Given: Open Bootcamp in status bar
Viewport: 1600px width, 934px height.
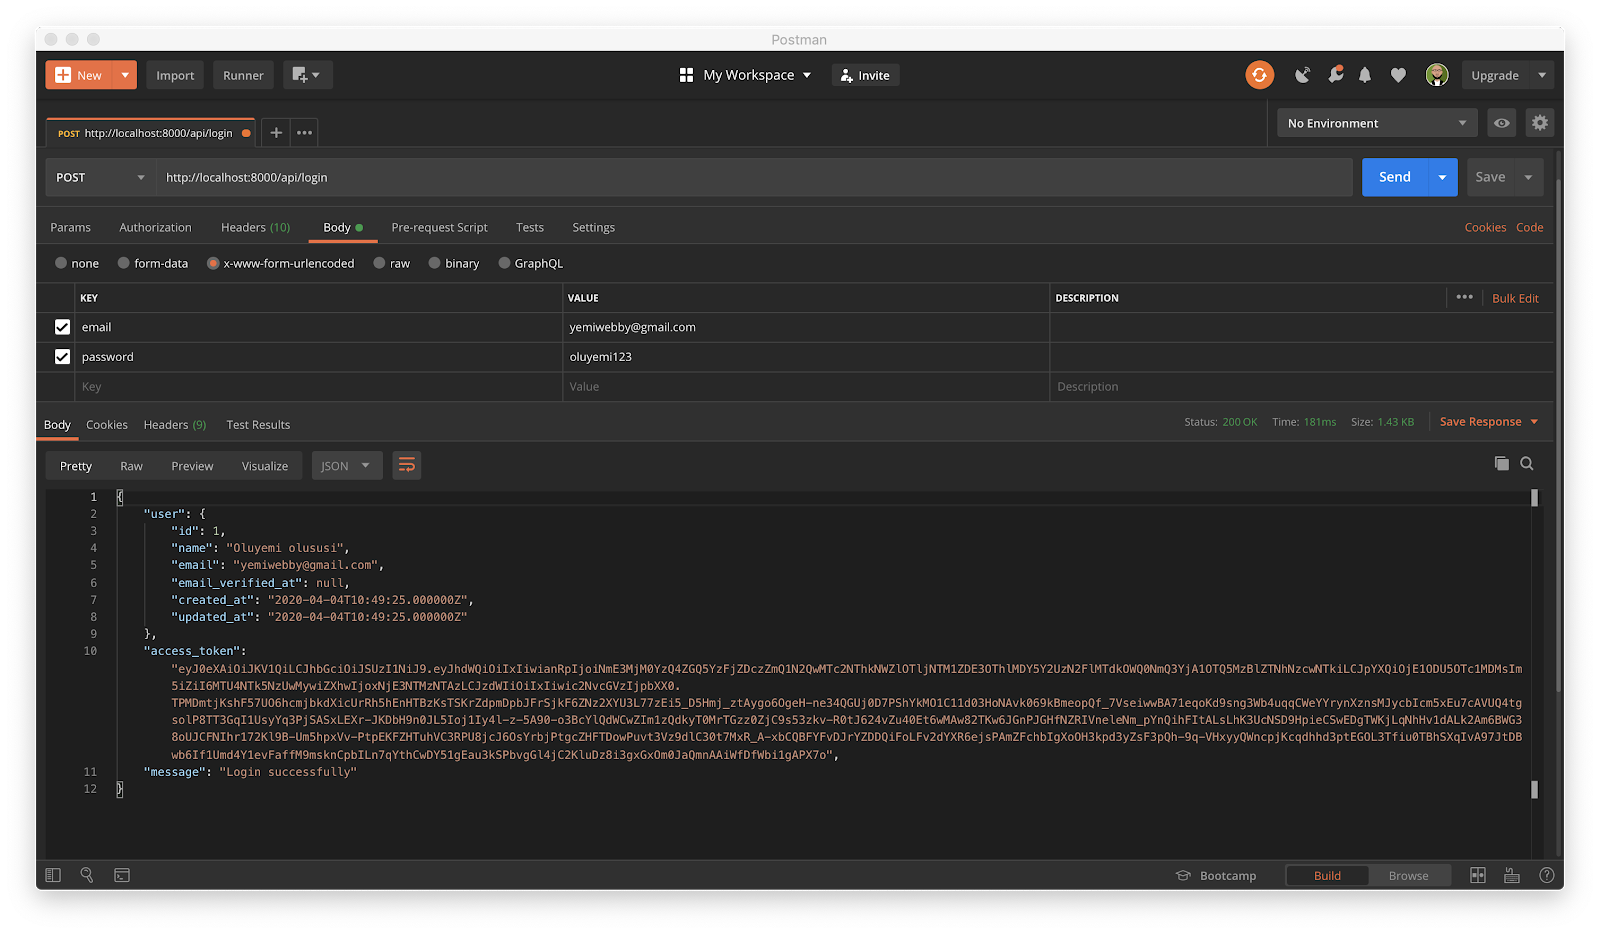Looking at the screenshot, I should [1216, 875].
